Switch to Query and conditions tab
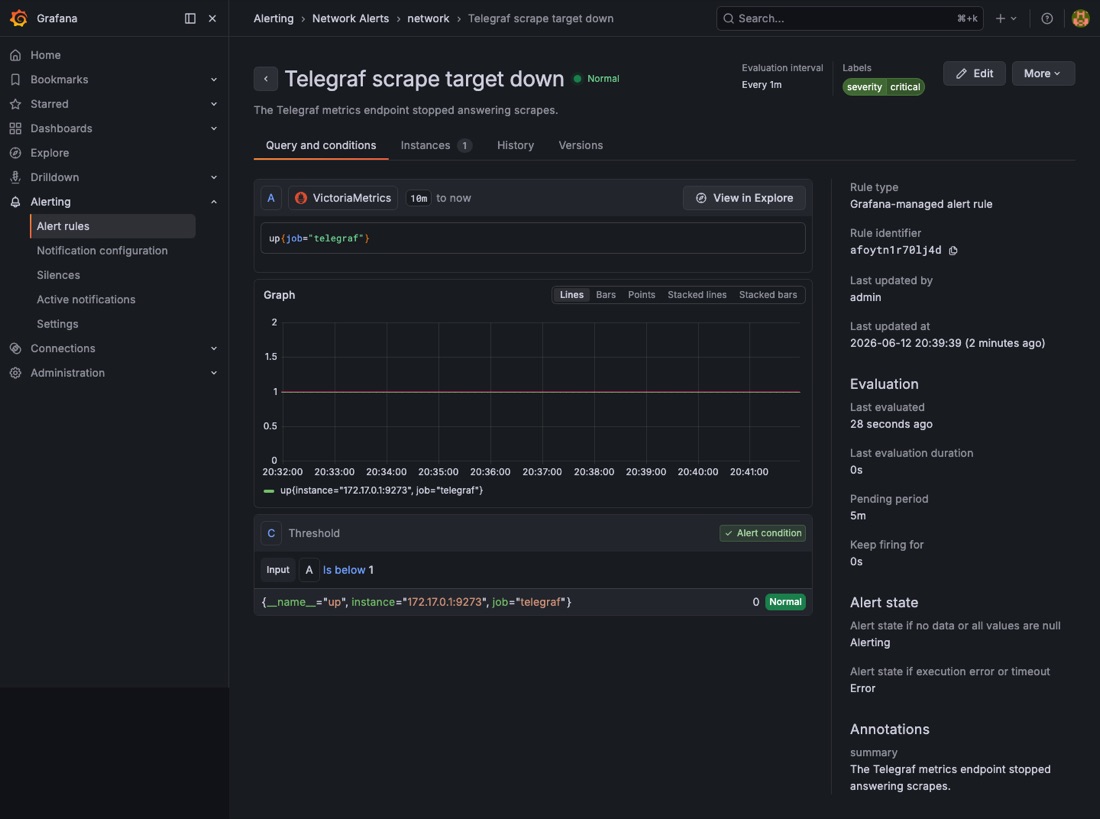The image size is (1100, 819). [x=321, y=145]
